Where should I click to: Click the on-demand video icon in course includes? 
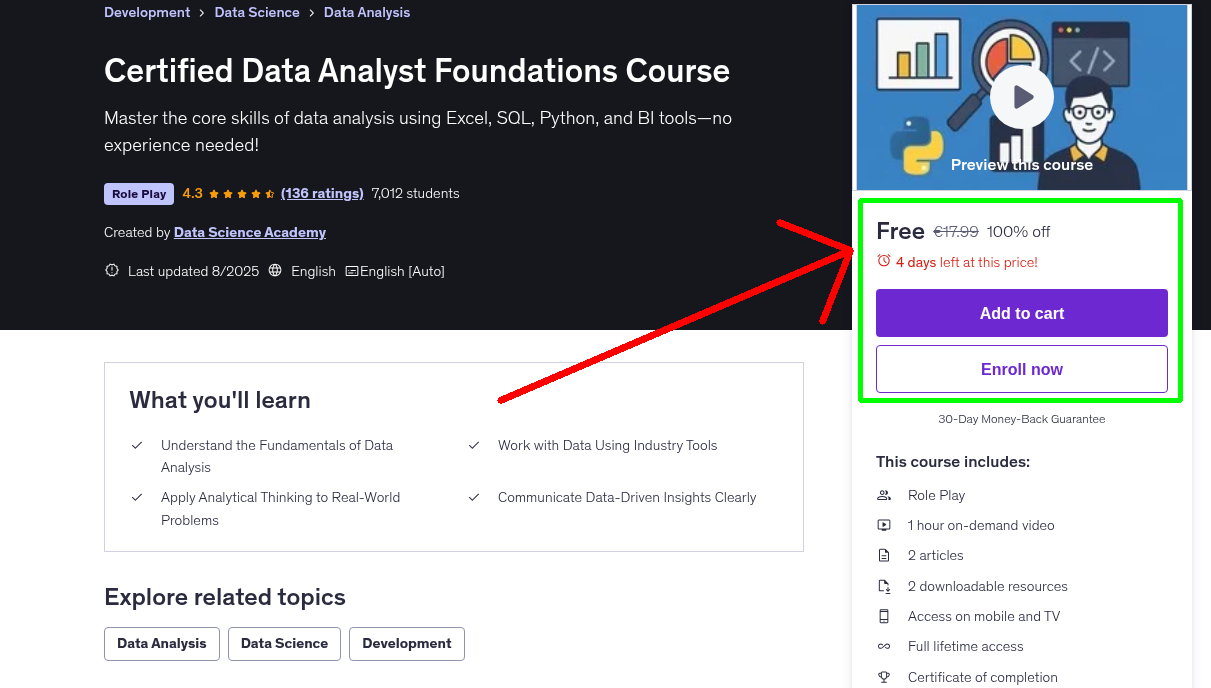coord(884,525)
